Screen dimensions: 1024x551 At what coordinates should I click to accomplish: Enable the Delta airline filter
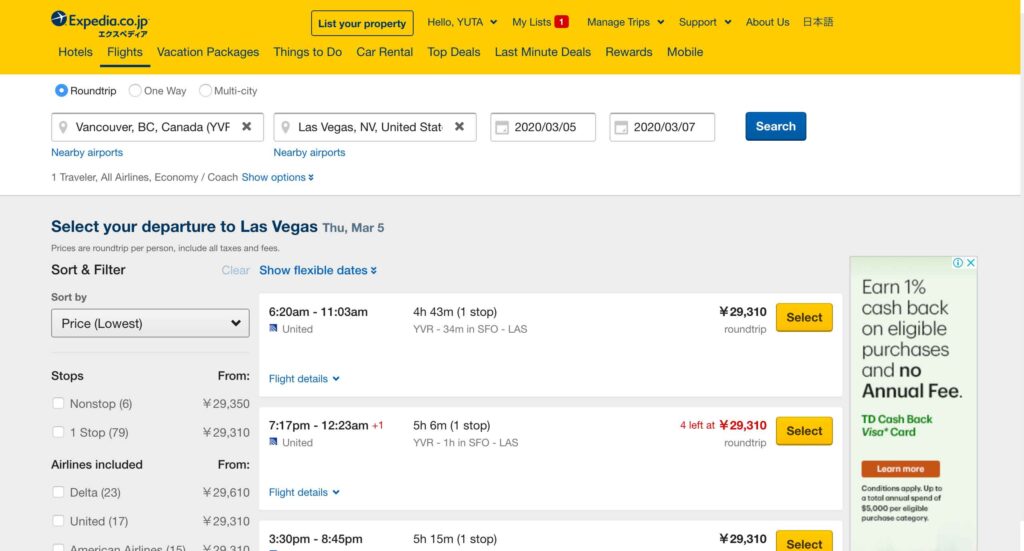[58, 493]
